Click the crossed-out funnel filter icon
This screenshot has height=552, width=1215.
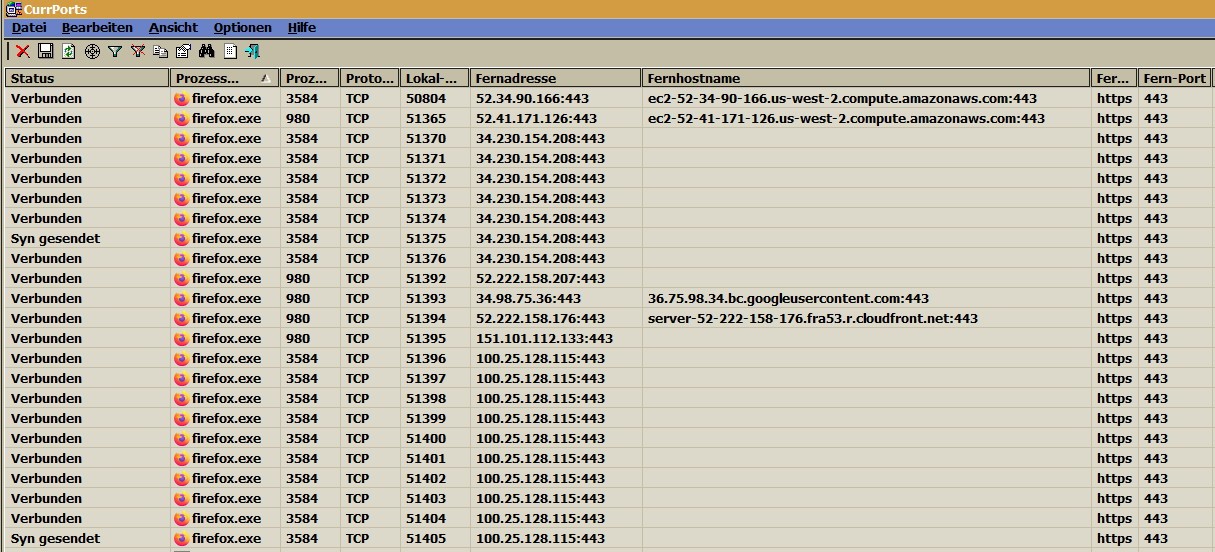tap(138, 51)
